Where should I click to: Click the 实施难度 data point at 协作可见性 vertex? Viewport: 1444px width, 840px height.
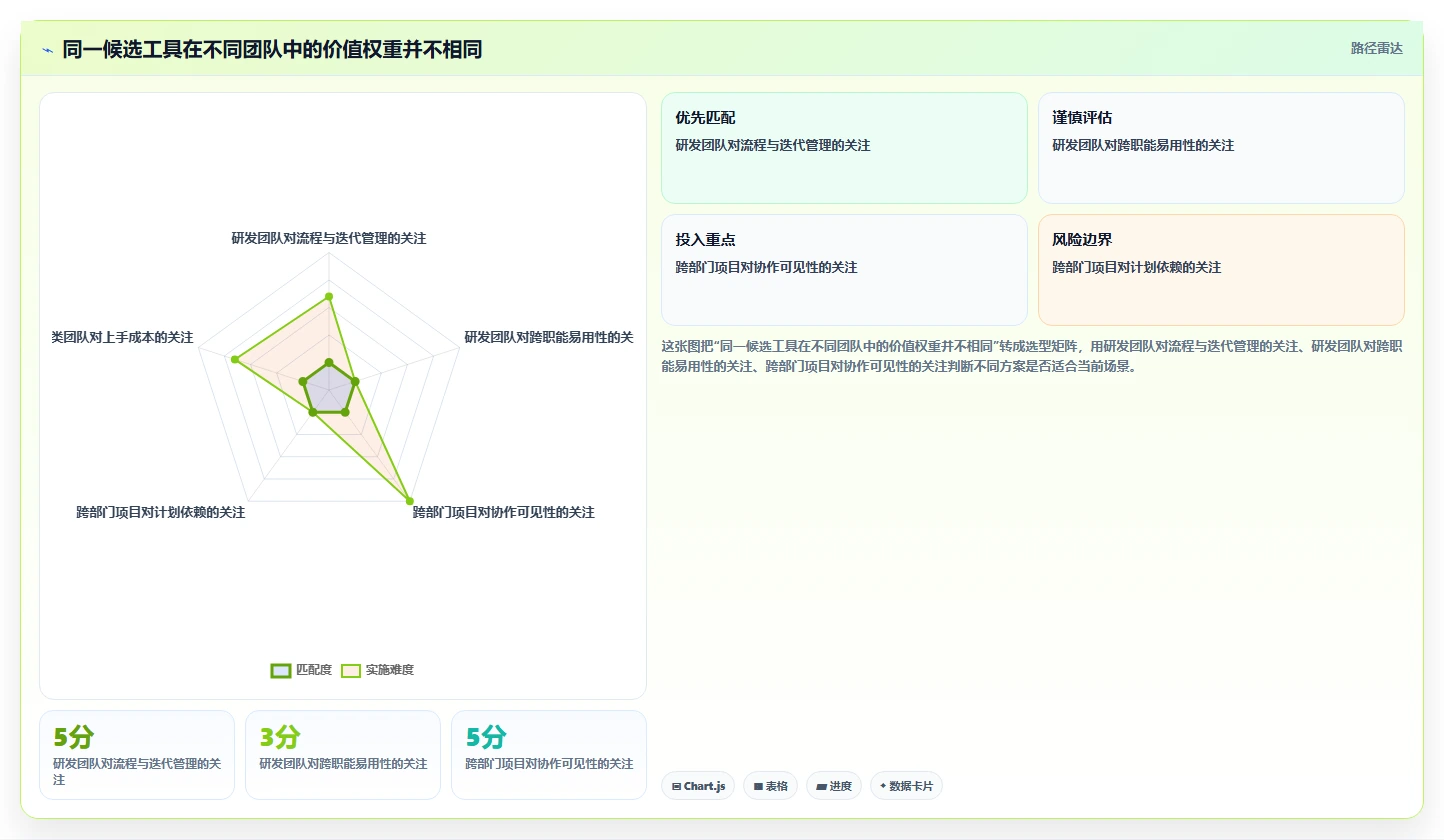pyautogui.click(x=409, y=500)
